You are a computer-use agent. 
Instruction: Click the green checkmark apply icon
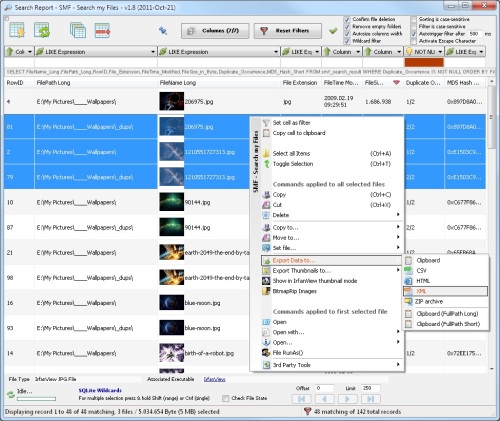[x=333, y=31]
